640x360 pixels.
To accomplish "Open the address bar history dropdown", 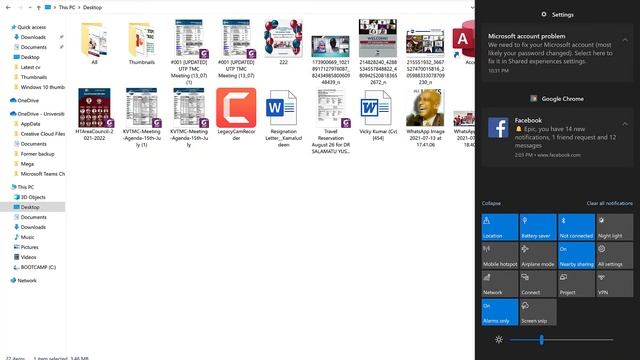I will (x=472, y=7).
